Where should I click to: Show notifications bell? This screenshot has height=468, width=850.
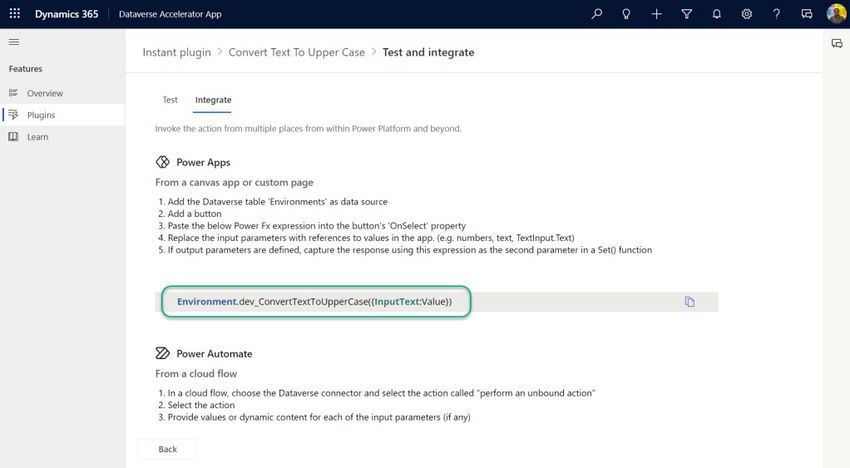click(x=716, y=14)
